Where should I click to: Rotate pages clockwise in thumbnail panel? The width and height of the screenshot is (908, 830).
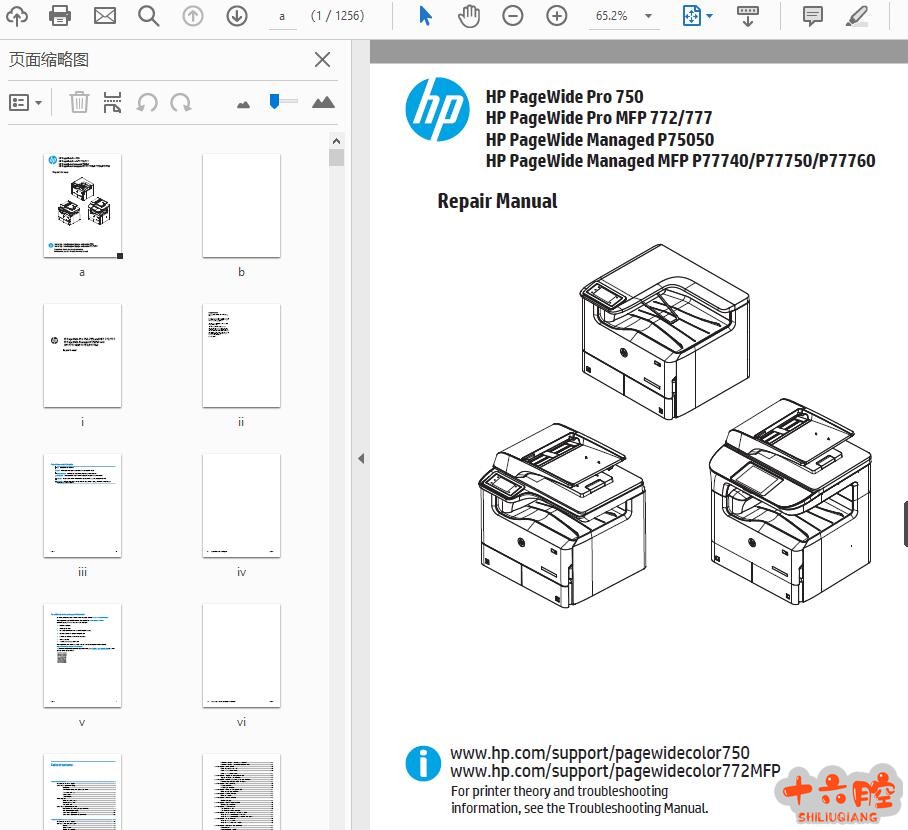click(181, 102)
